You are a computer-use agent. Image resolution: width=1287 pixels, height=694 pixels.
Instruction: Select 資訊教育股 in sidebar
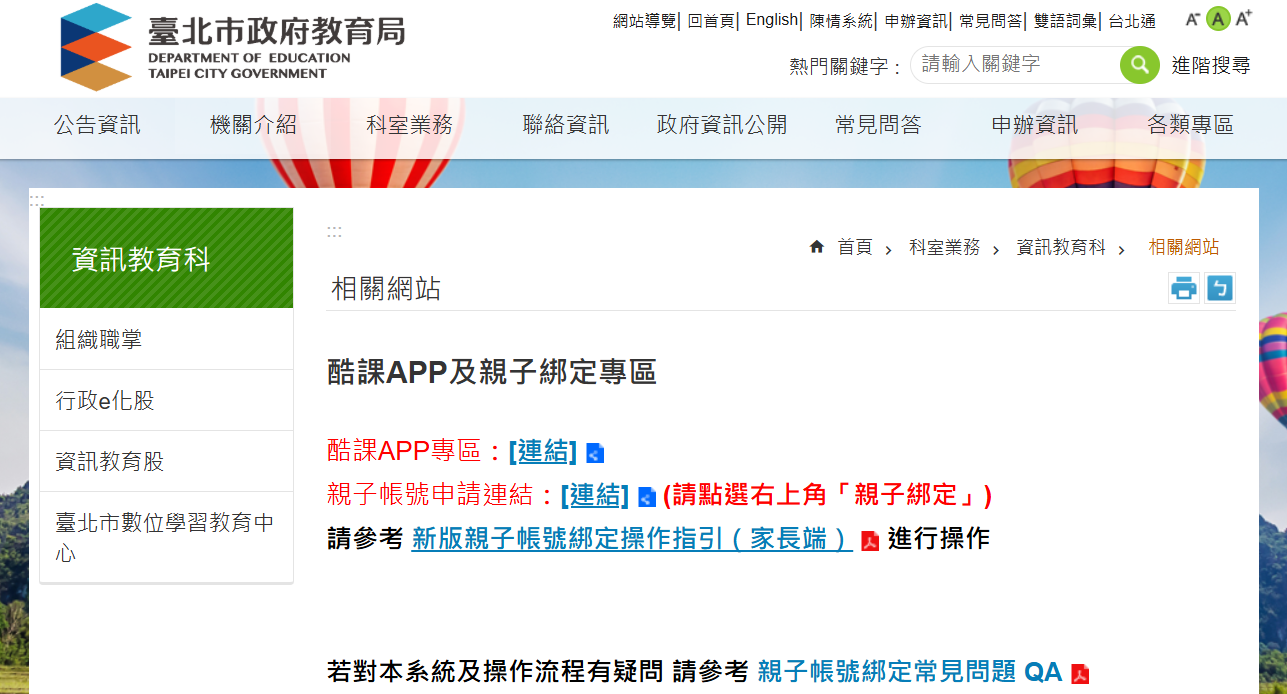point(166,461)
